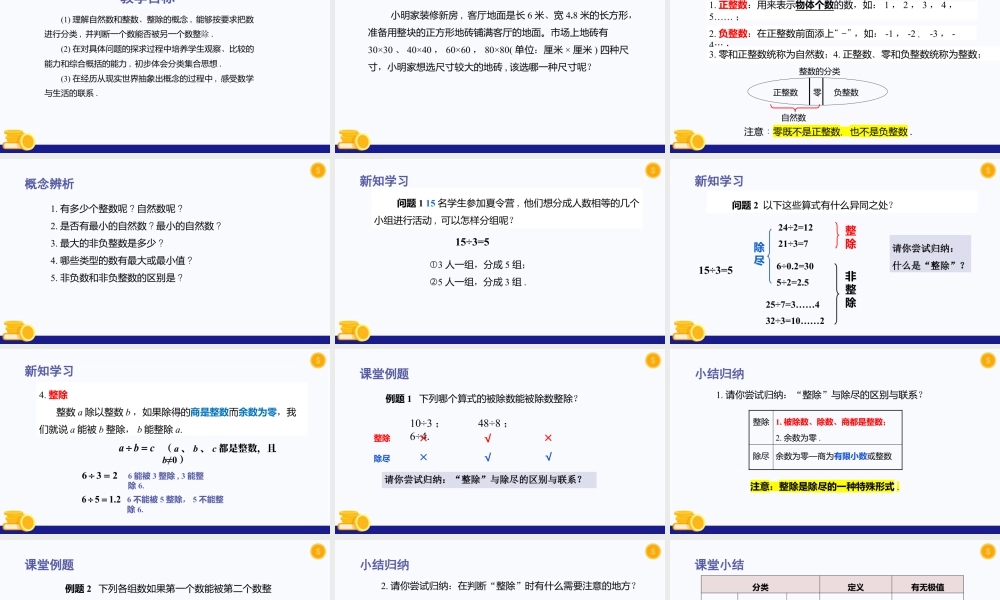Select the orange circle badge on the 课堂小结 slide
The width and height of the screenshot is (1000, 600).
(x=987, y=552)
